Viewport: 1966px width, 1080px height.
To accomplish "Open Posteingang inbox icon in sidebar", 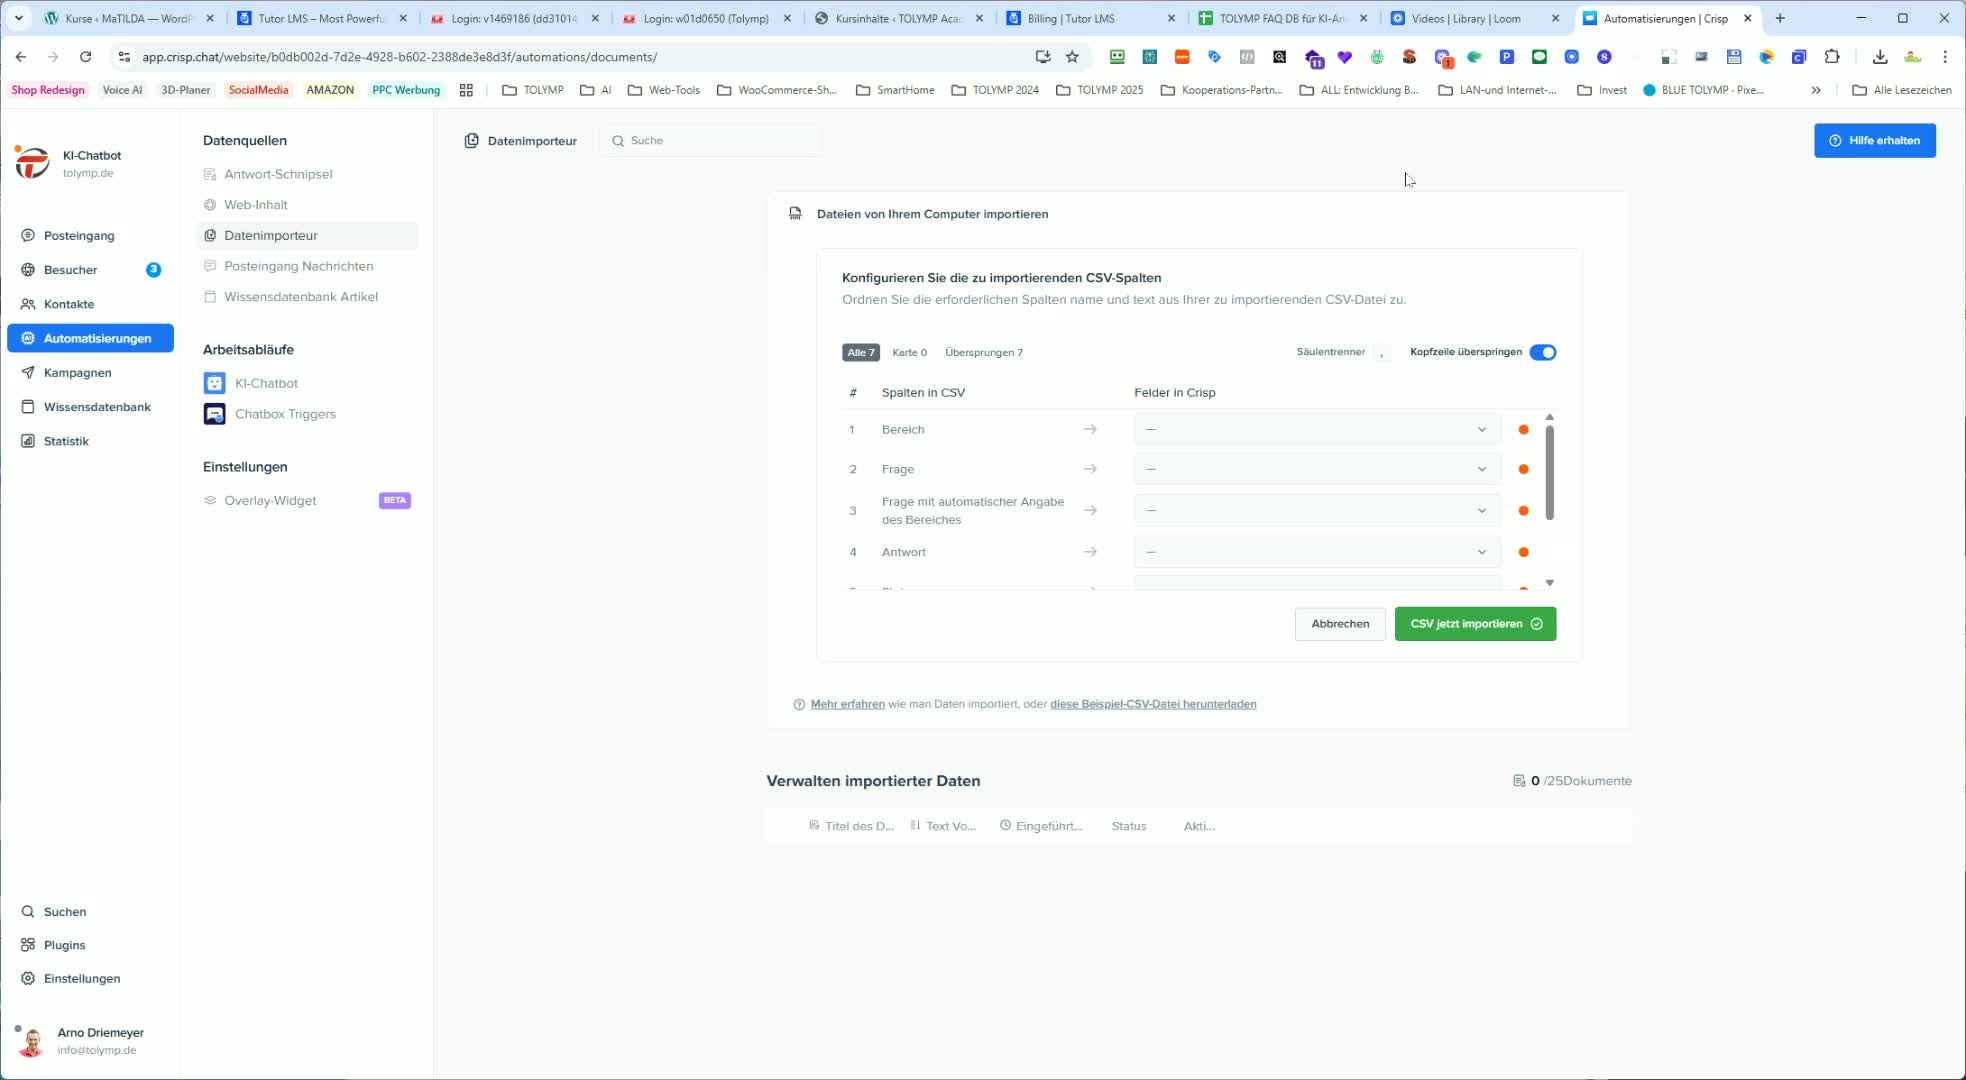I will [x=28, y=235].
